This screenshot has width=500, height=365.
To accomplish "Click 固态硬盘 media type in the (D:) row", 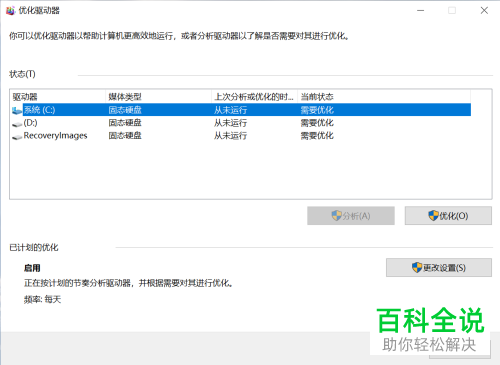I will click(x=125, y=123).
